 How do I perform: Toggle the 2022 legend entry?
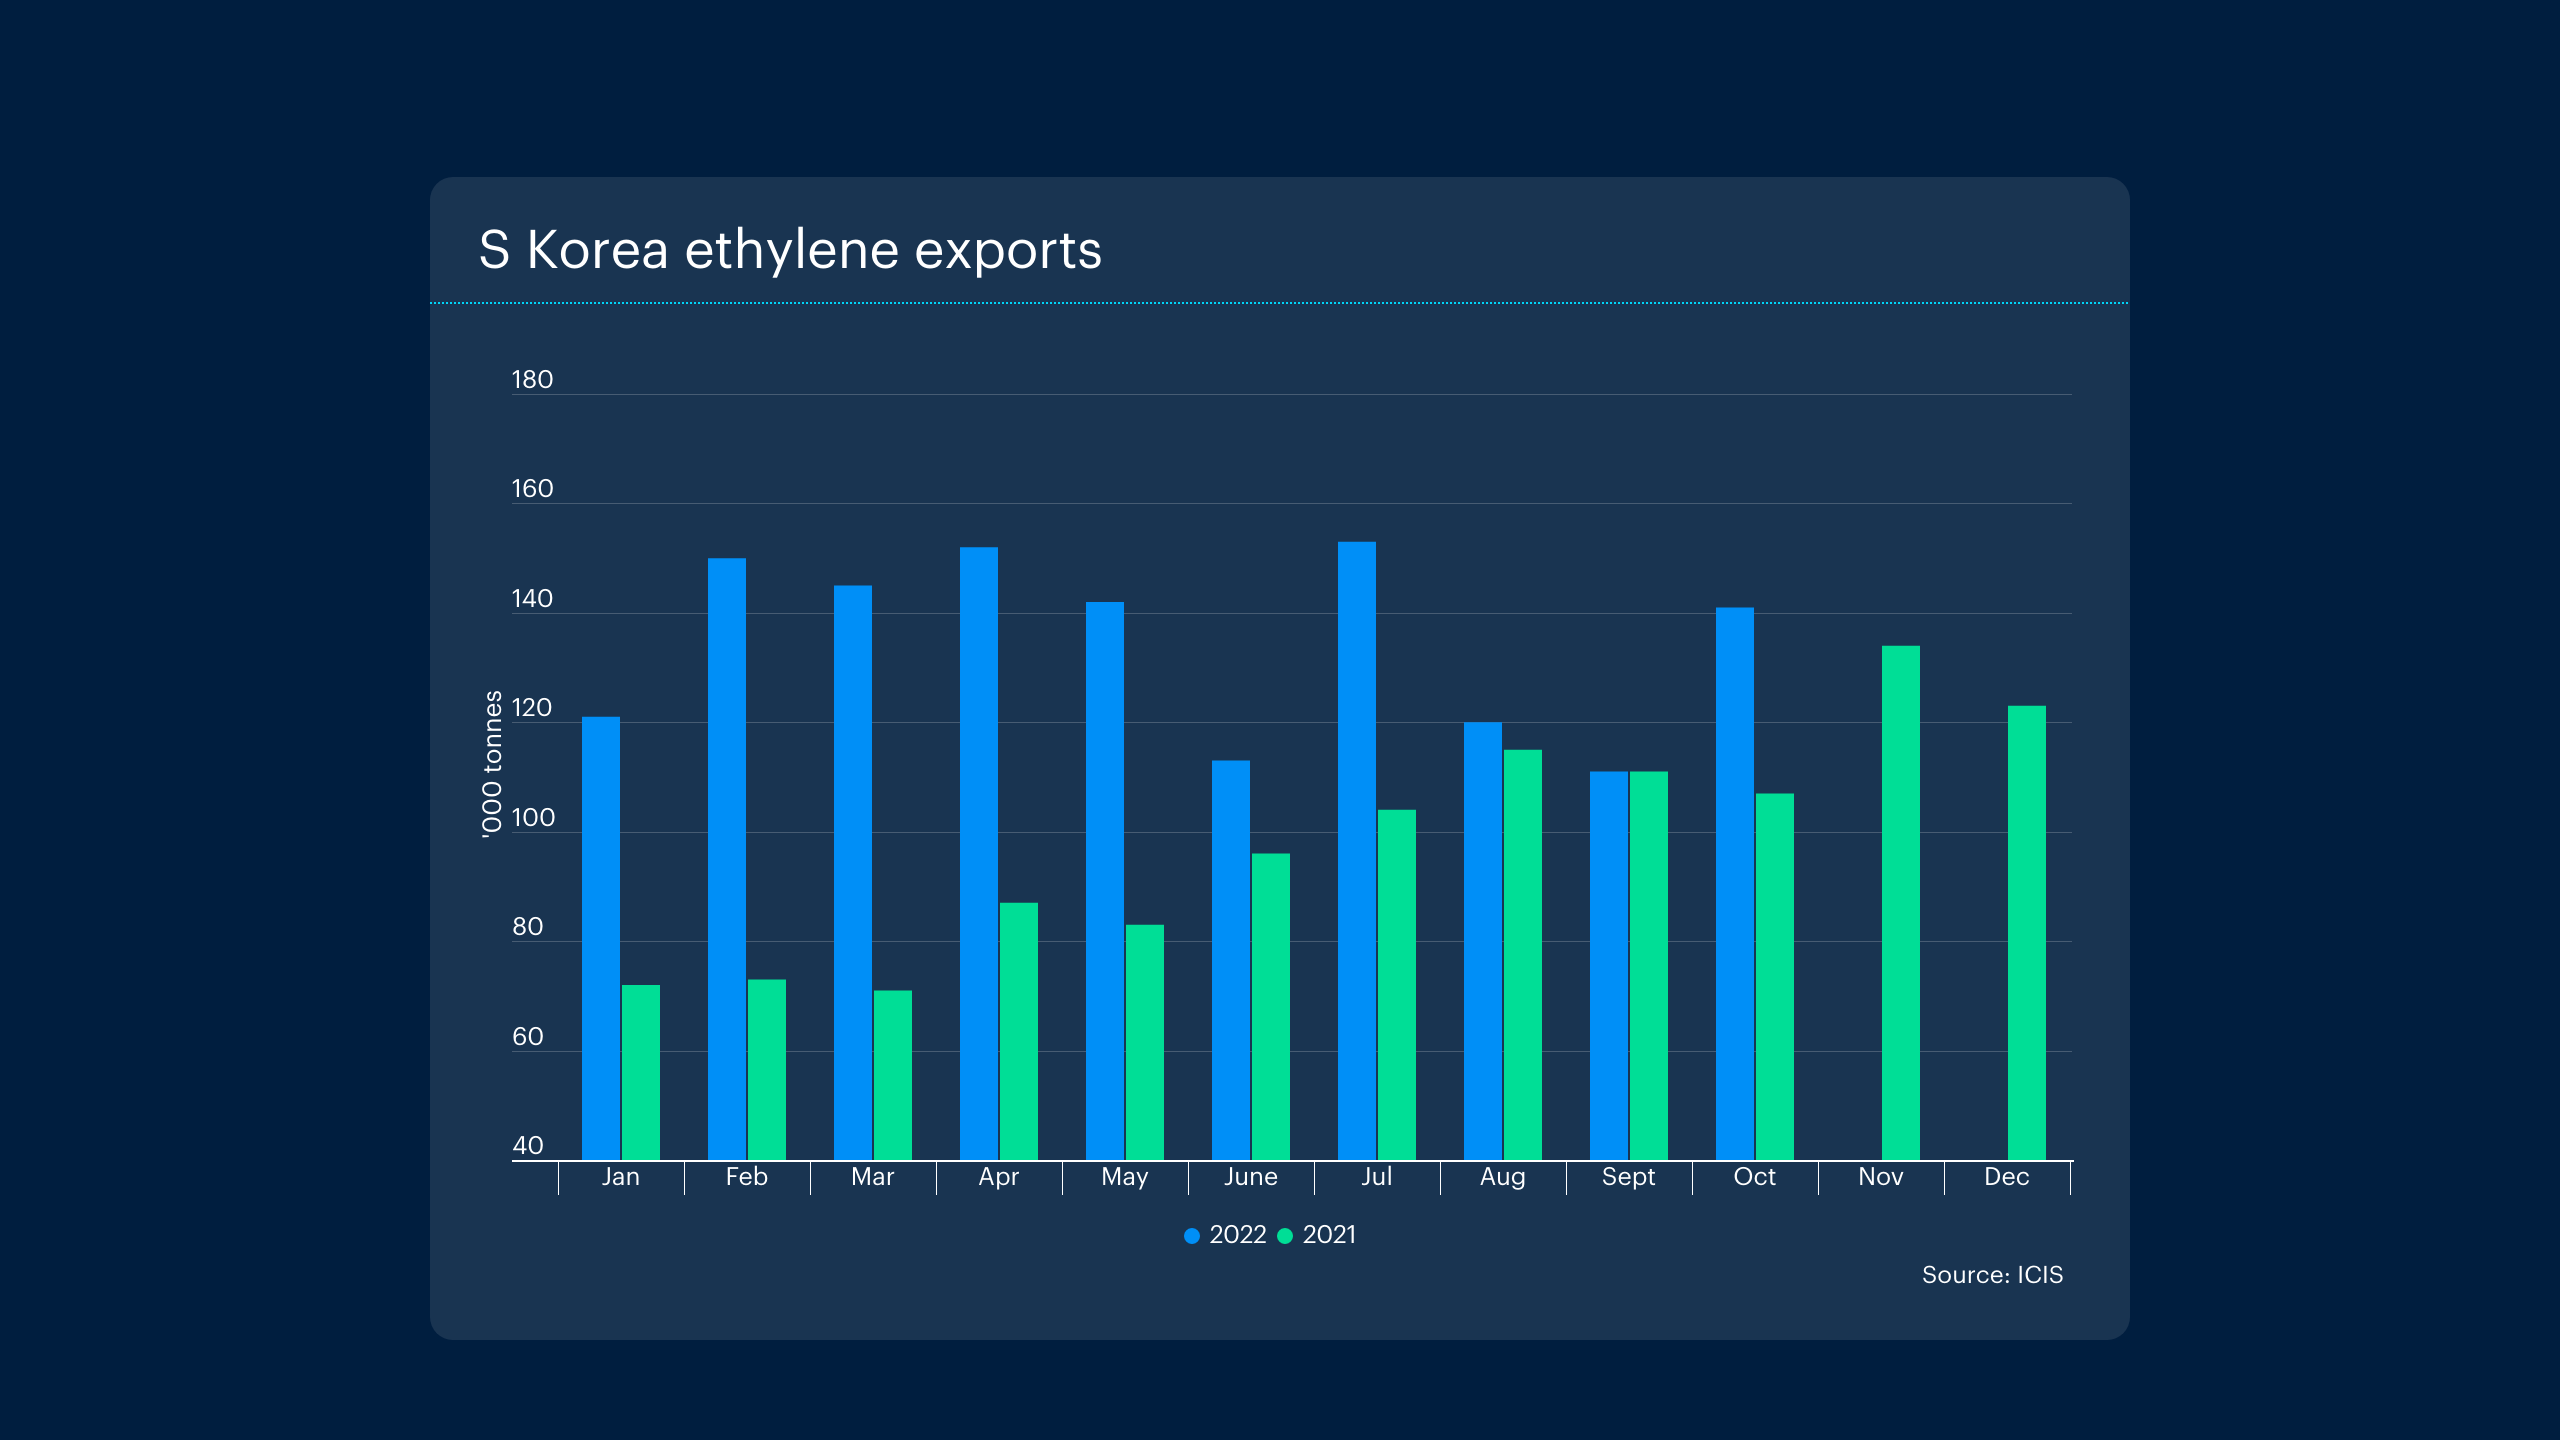coord(1237,1235)
